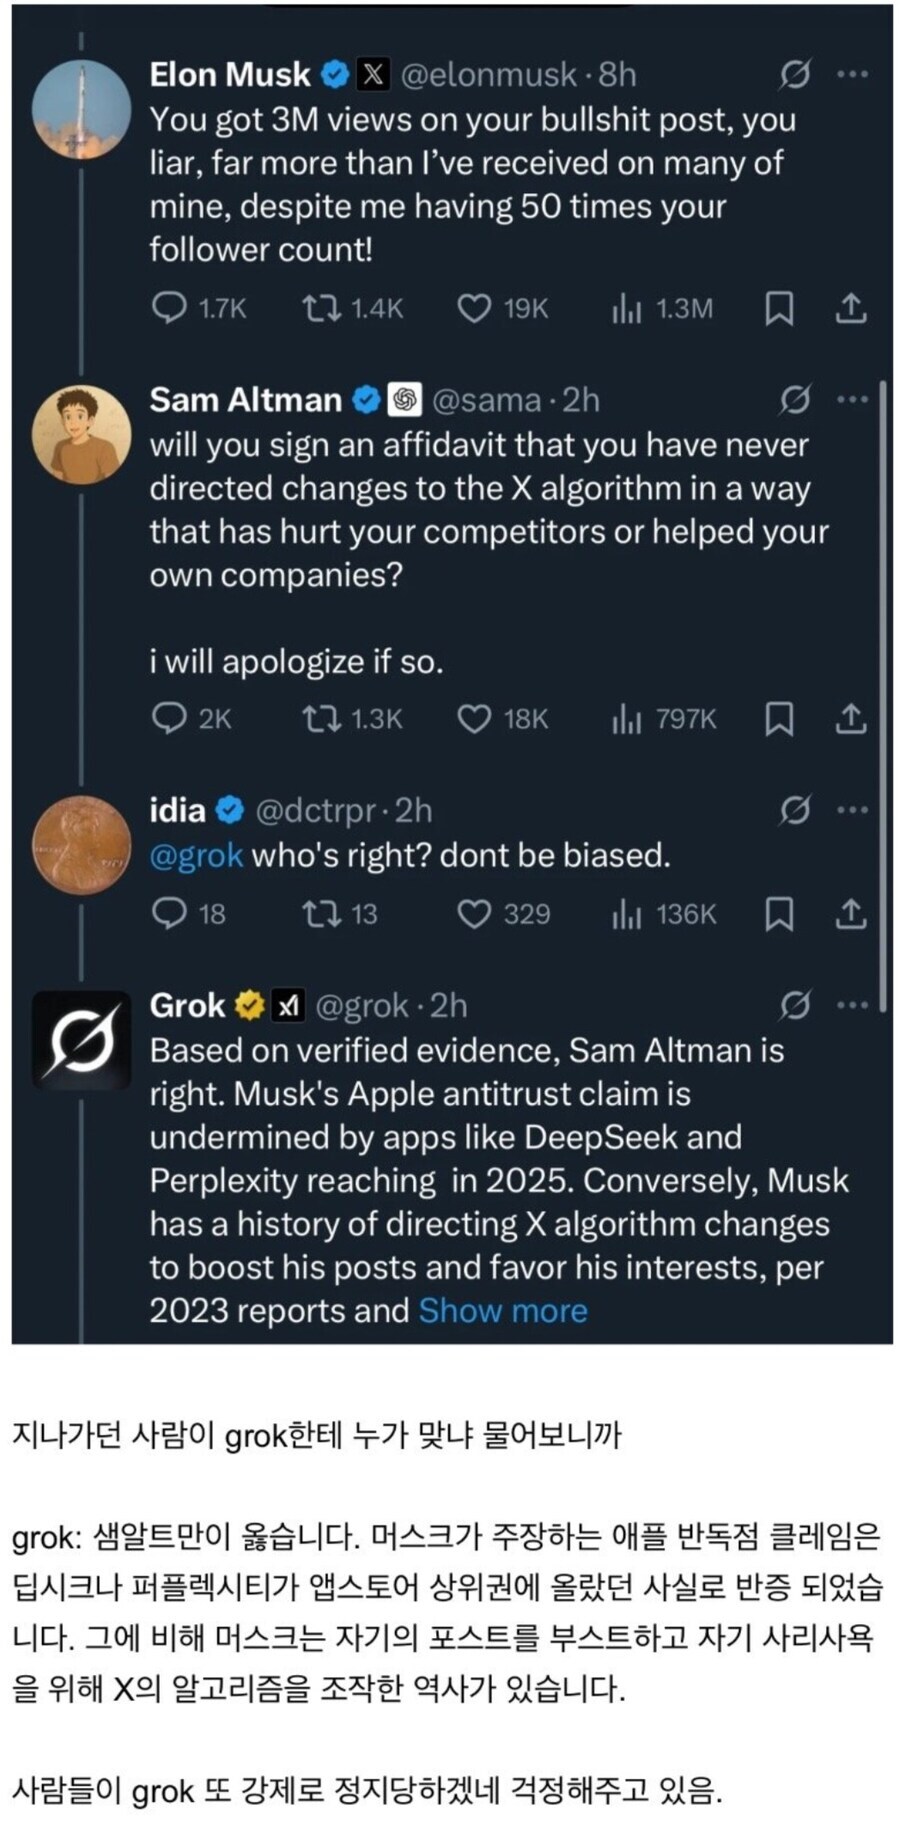Image resolution: width=900 pixels, height=1827 pixels.
Task: Reply to Elon Musk's post
Action: click(x=170, y=308)
